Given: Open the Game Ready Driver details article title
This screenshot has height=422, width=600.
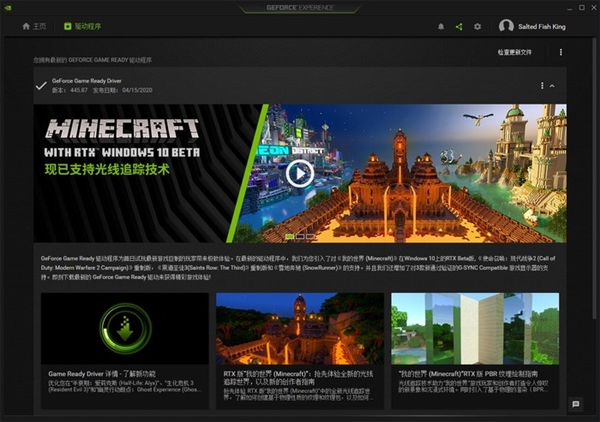Looking at the screenshot, I should point(102,374).
